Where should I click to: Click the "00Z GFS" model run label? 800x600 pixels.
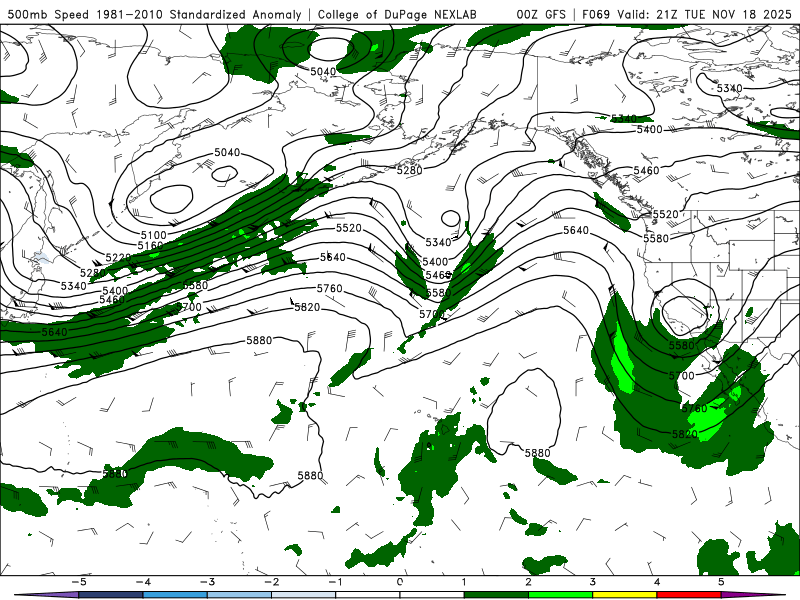pos(541,14)
